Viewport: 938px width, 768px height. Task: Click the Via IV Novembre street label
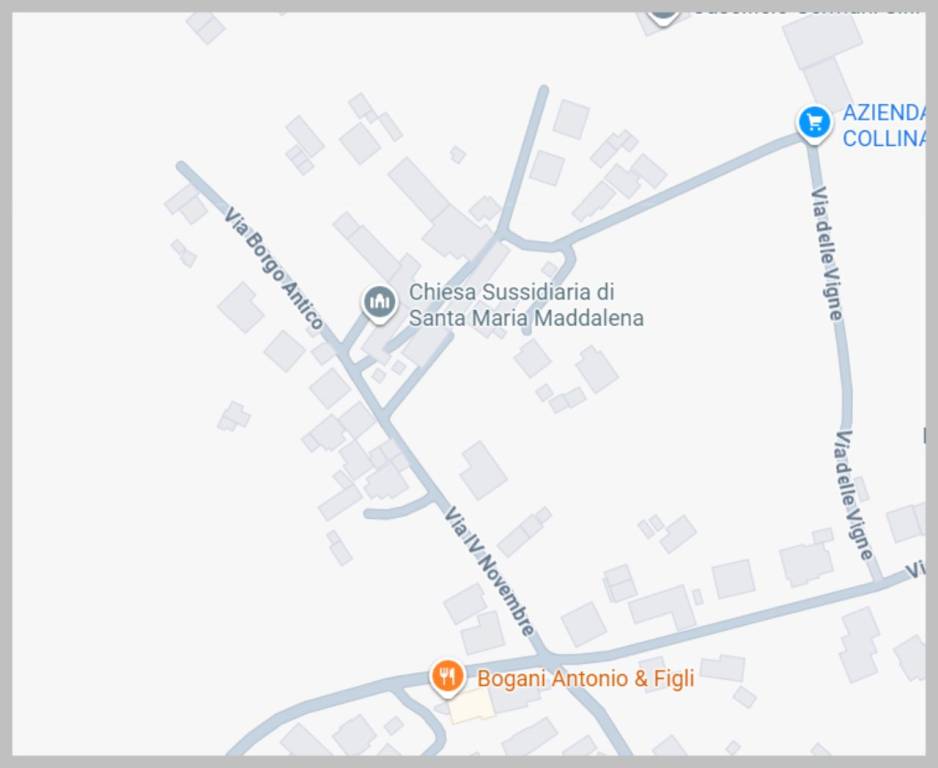click(x=489, y=571)
